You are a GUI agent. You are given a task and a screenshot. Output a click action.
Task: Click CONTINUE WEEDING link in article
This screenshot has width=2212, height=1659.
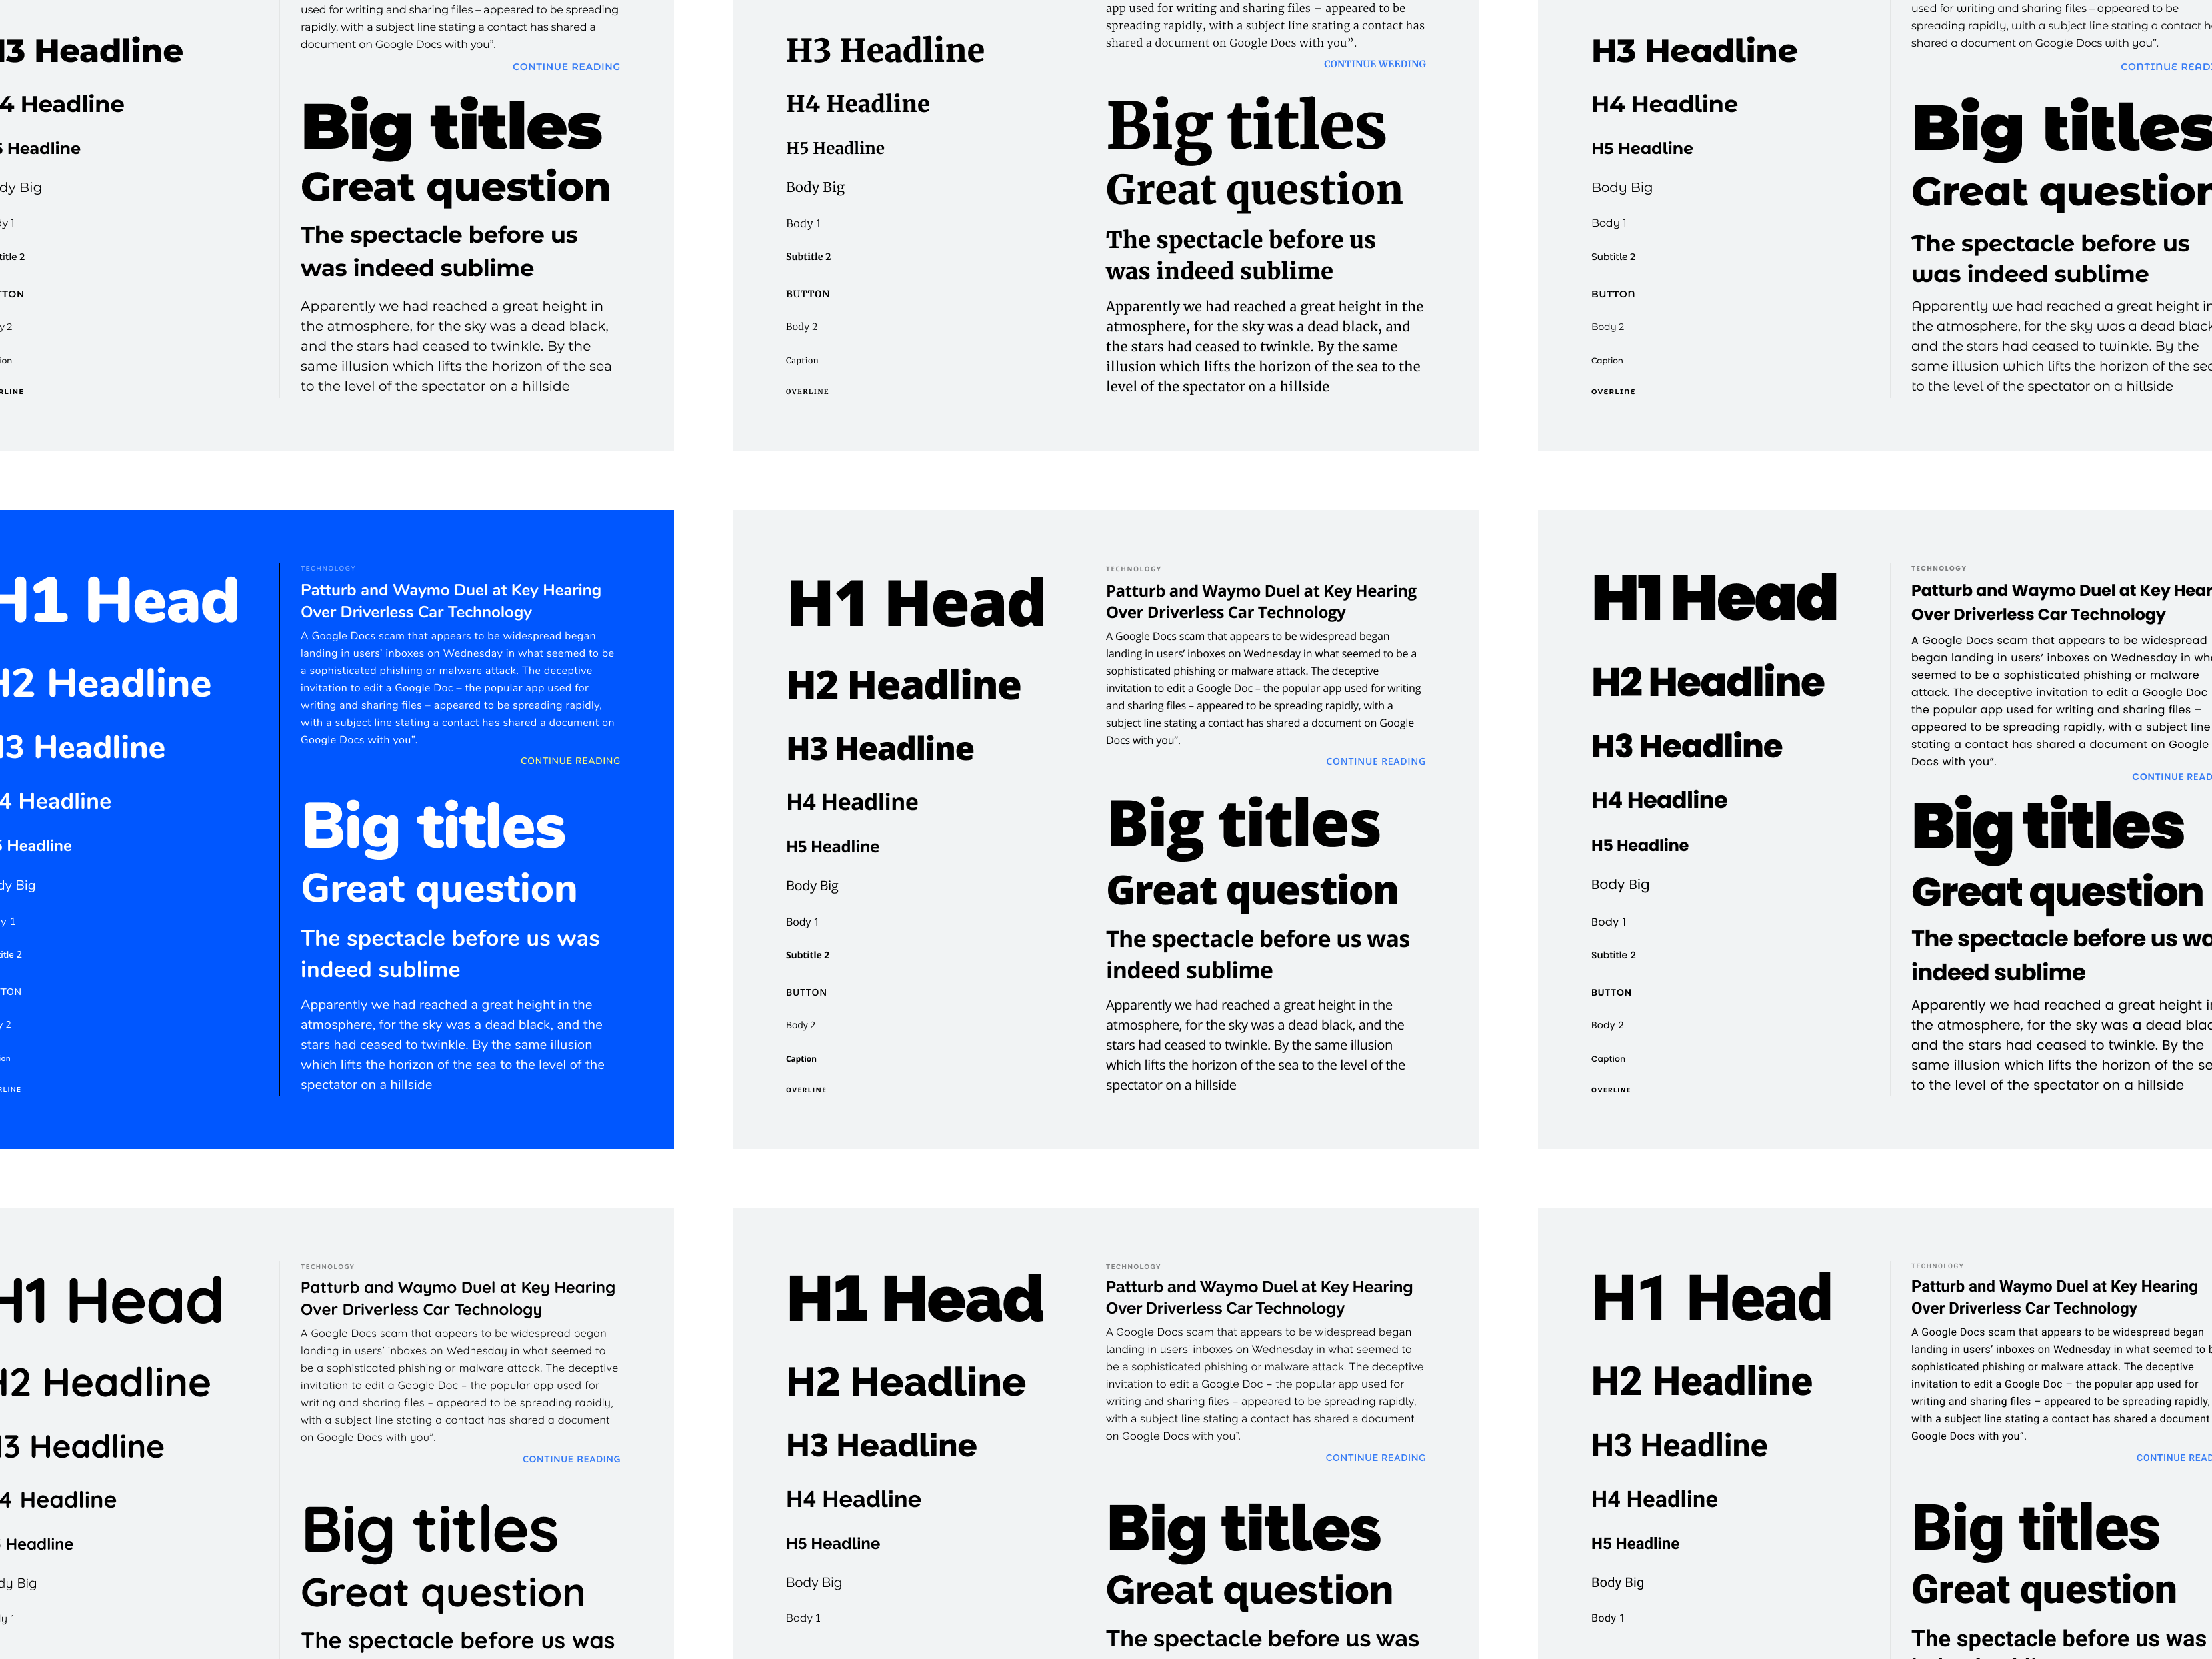click(x=1374, y=65)
